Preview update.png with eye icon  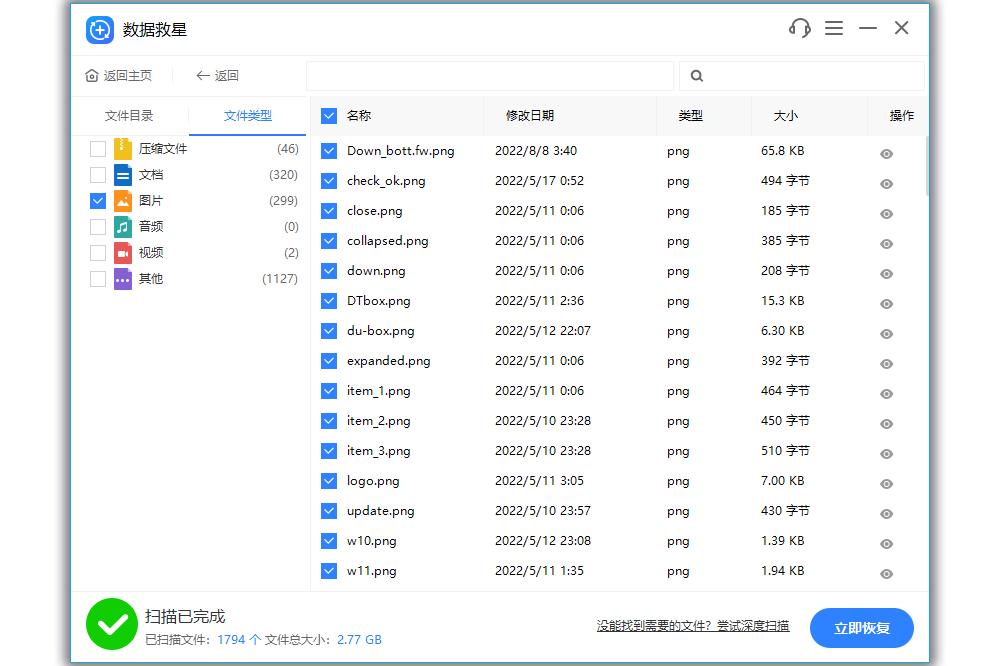(886, 514)
